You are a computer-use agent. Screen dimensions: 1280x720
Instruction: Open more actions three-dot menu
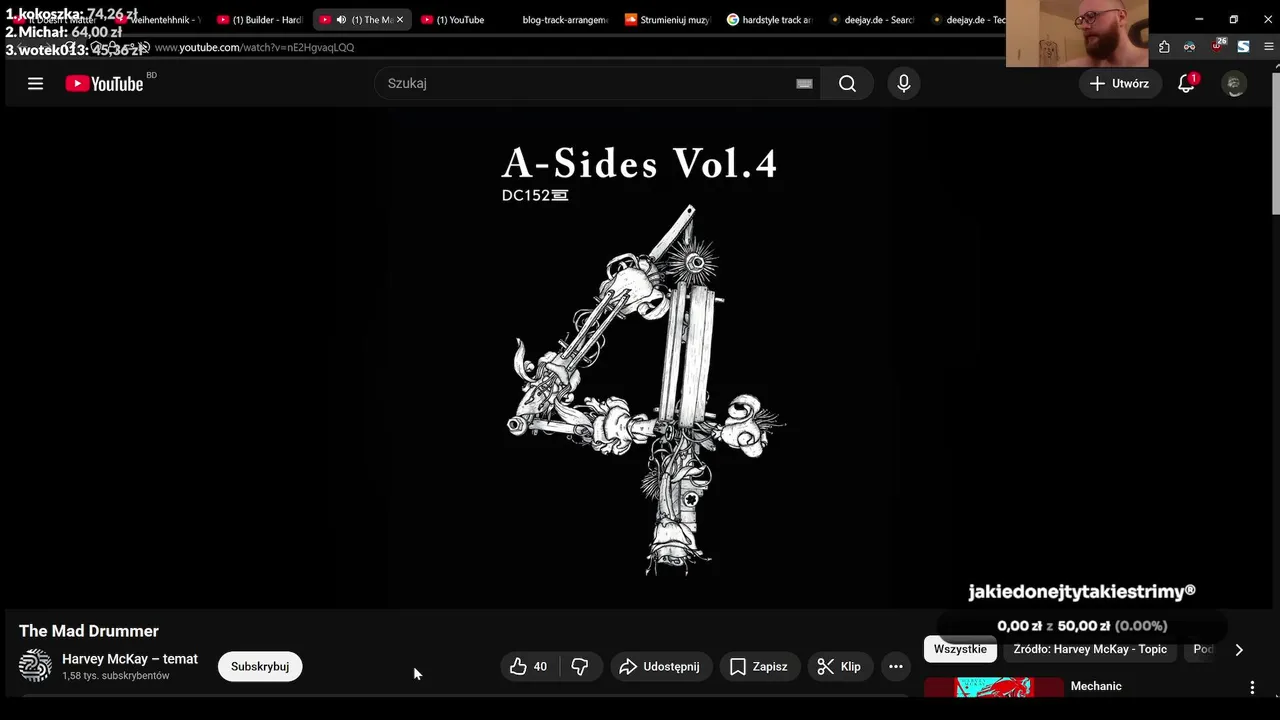pyautogui.click(x=896, y=667)
